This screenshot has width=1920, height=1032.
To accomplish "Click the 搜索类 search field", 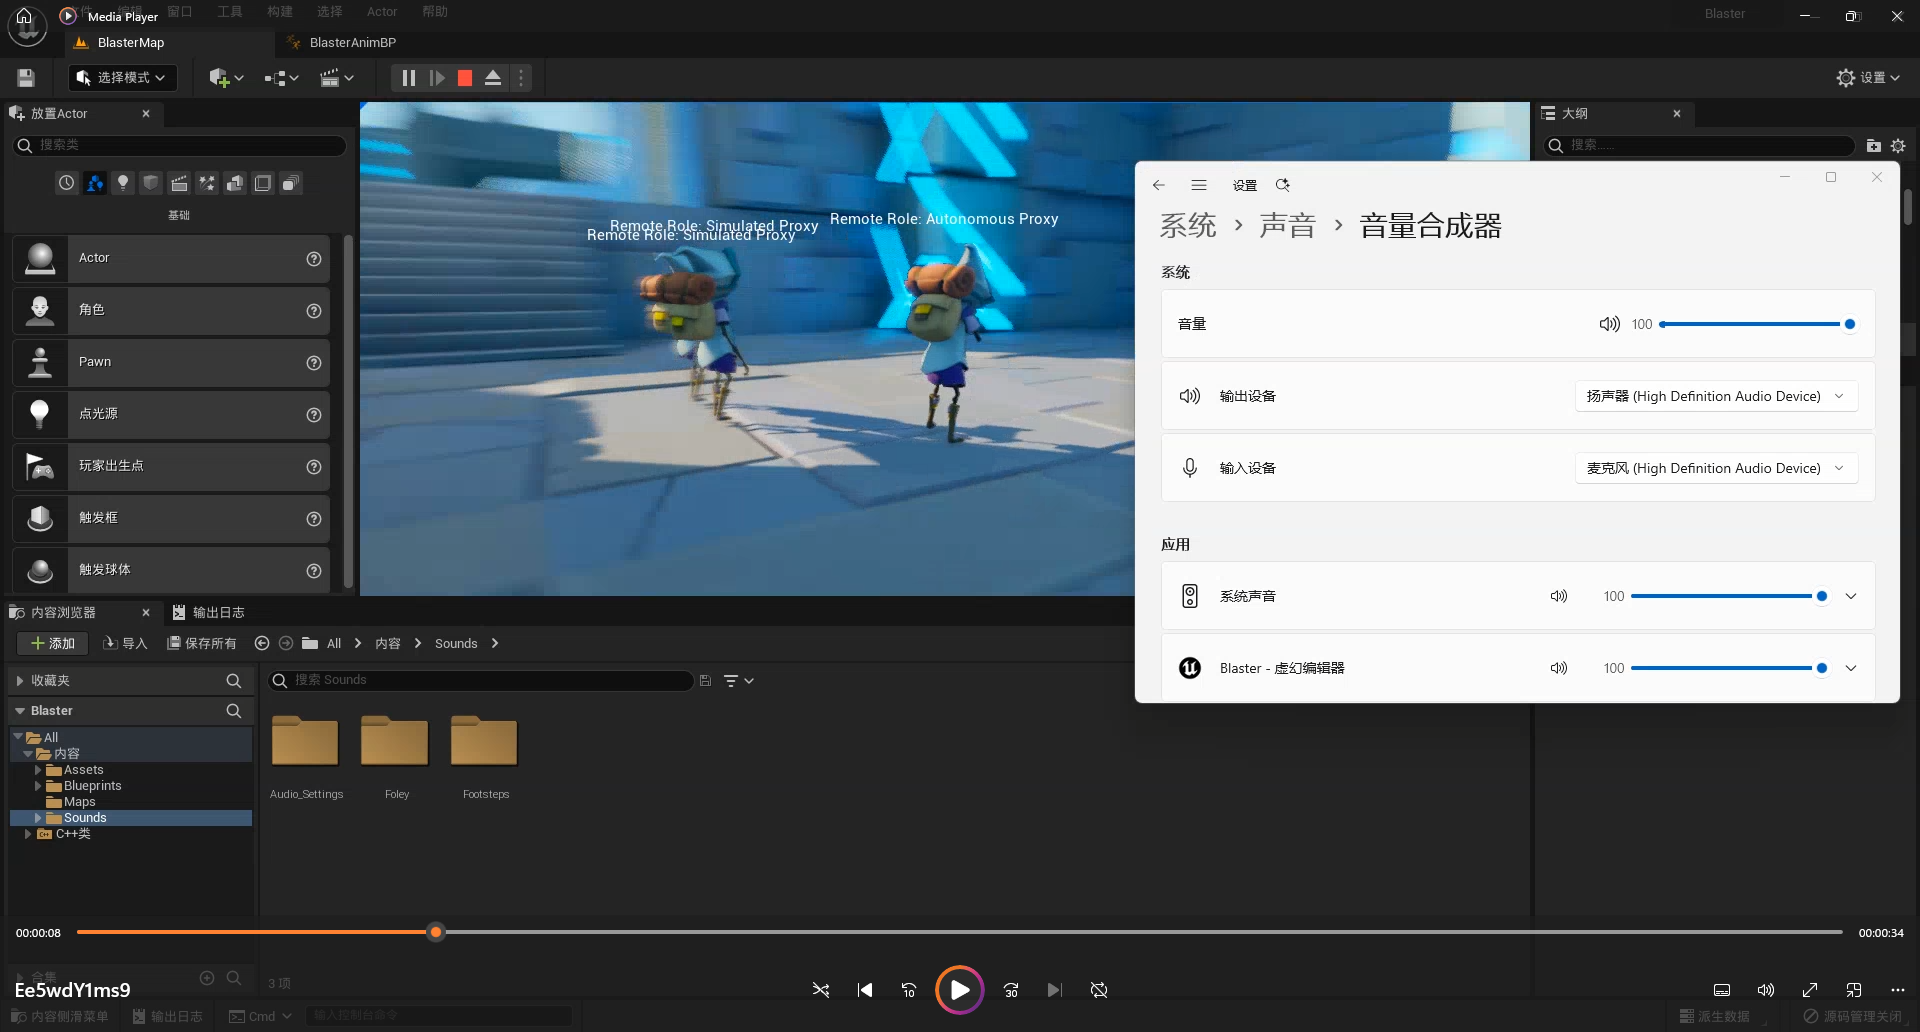I will pos(180,146).
